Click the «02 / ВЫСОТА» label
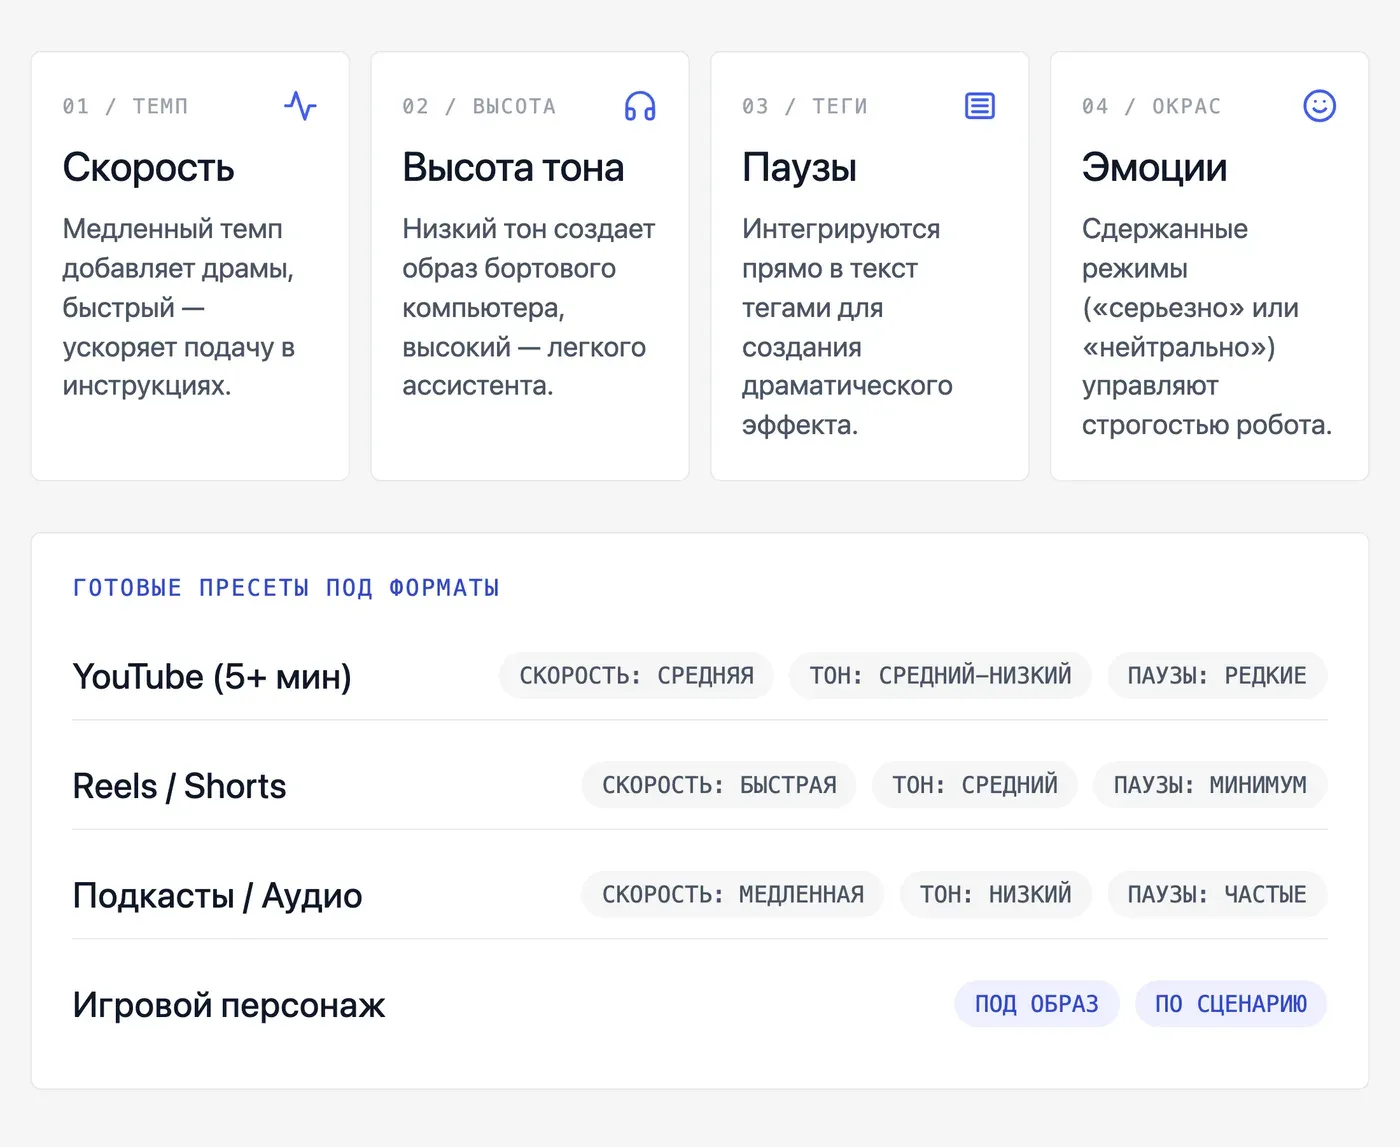Screen dimensions: 1400x1147 (x=479, y=106)
